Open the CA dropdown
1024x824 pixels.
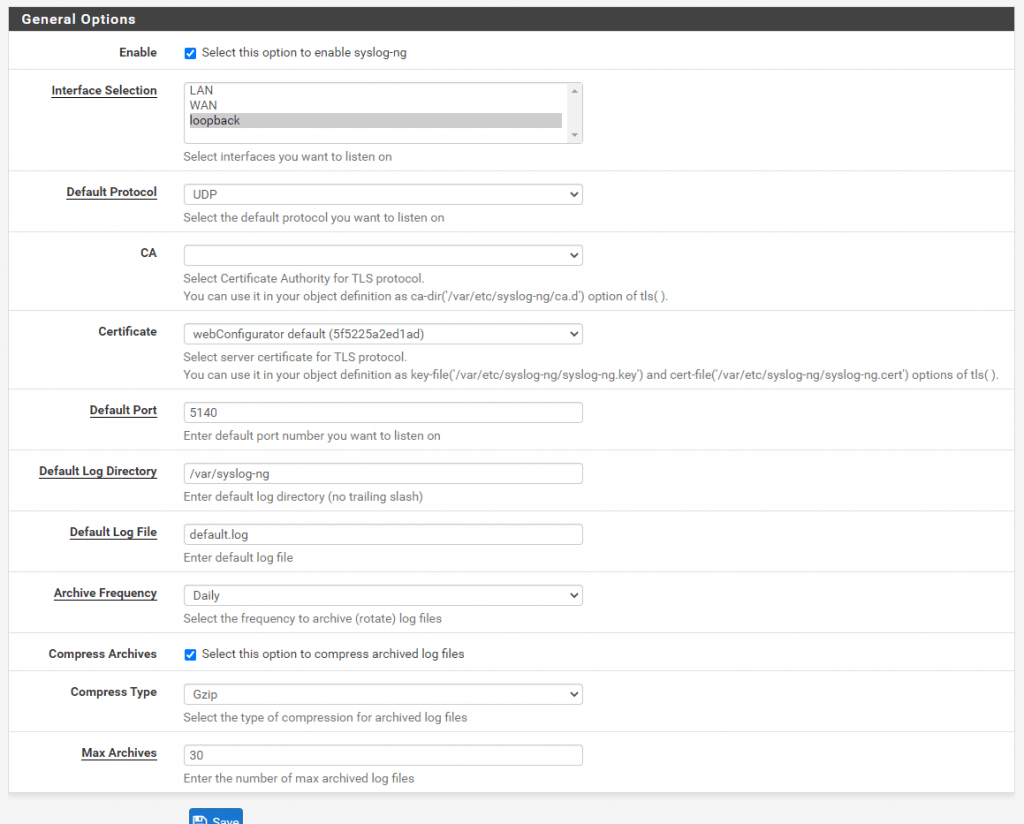[383, 255]
